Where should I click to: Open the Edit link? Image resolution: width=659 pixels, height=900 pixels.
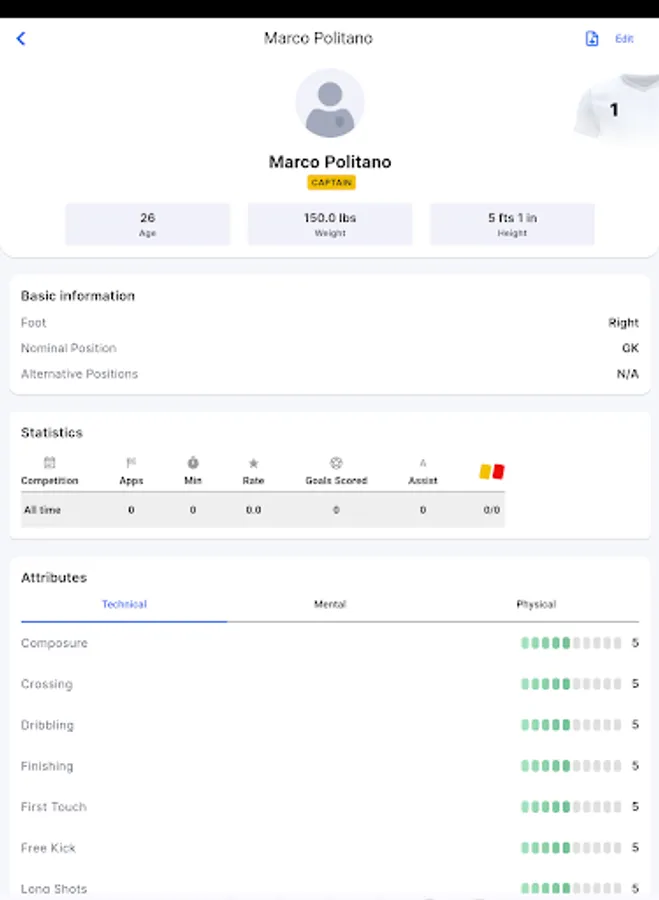coord(624,38)
